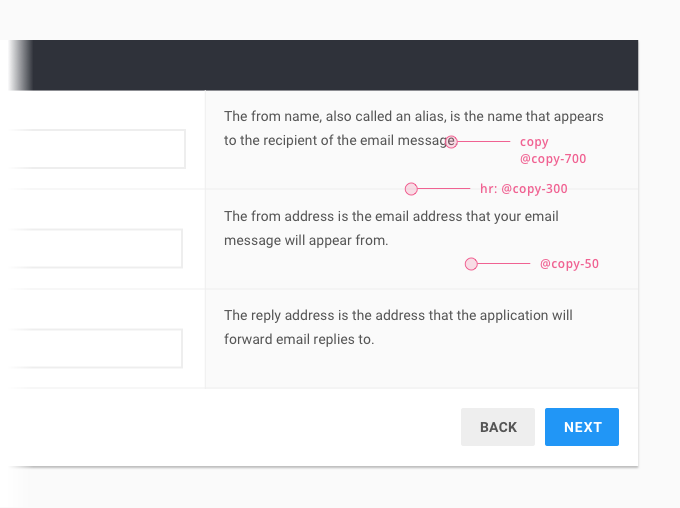Click the 'The from name, also called an alias' help text
The height and width of the screenshot is (508, 680).
click(413, 128)
